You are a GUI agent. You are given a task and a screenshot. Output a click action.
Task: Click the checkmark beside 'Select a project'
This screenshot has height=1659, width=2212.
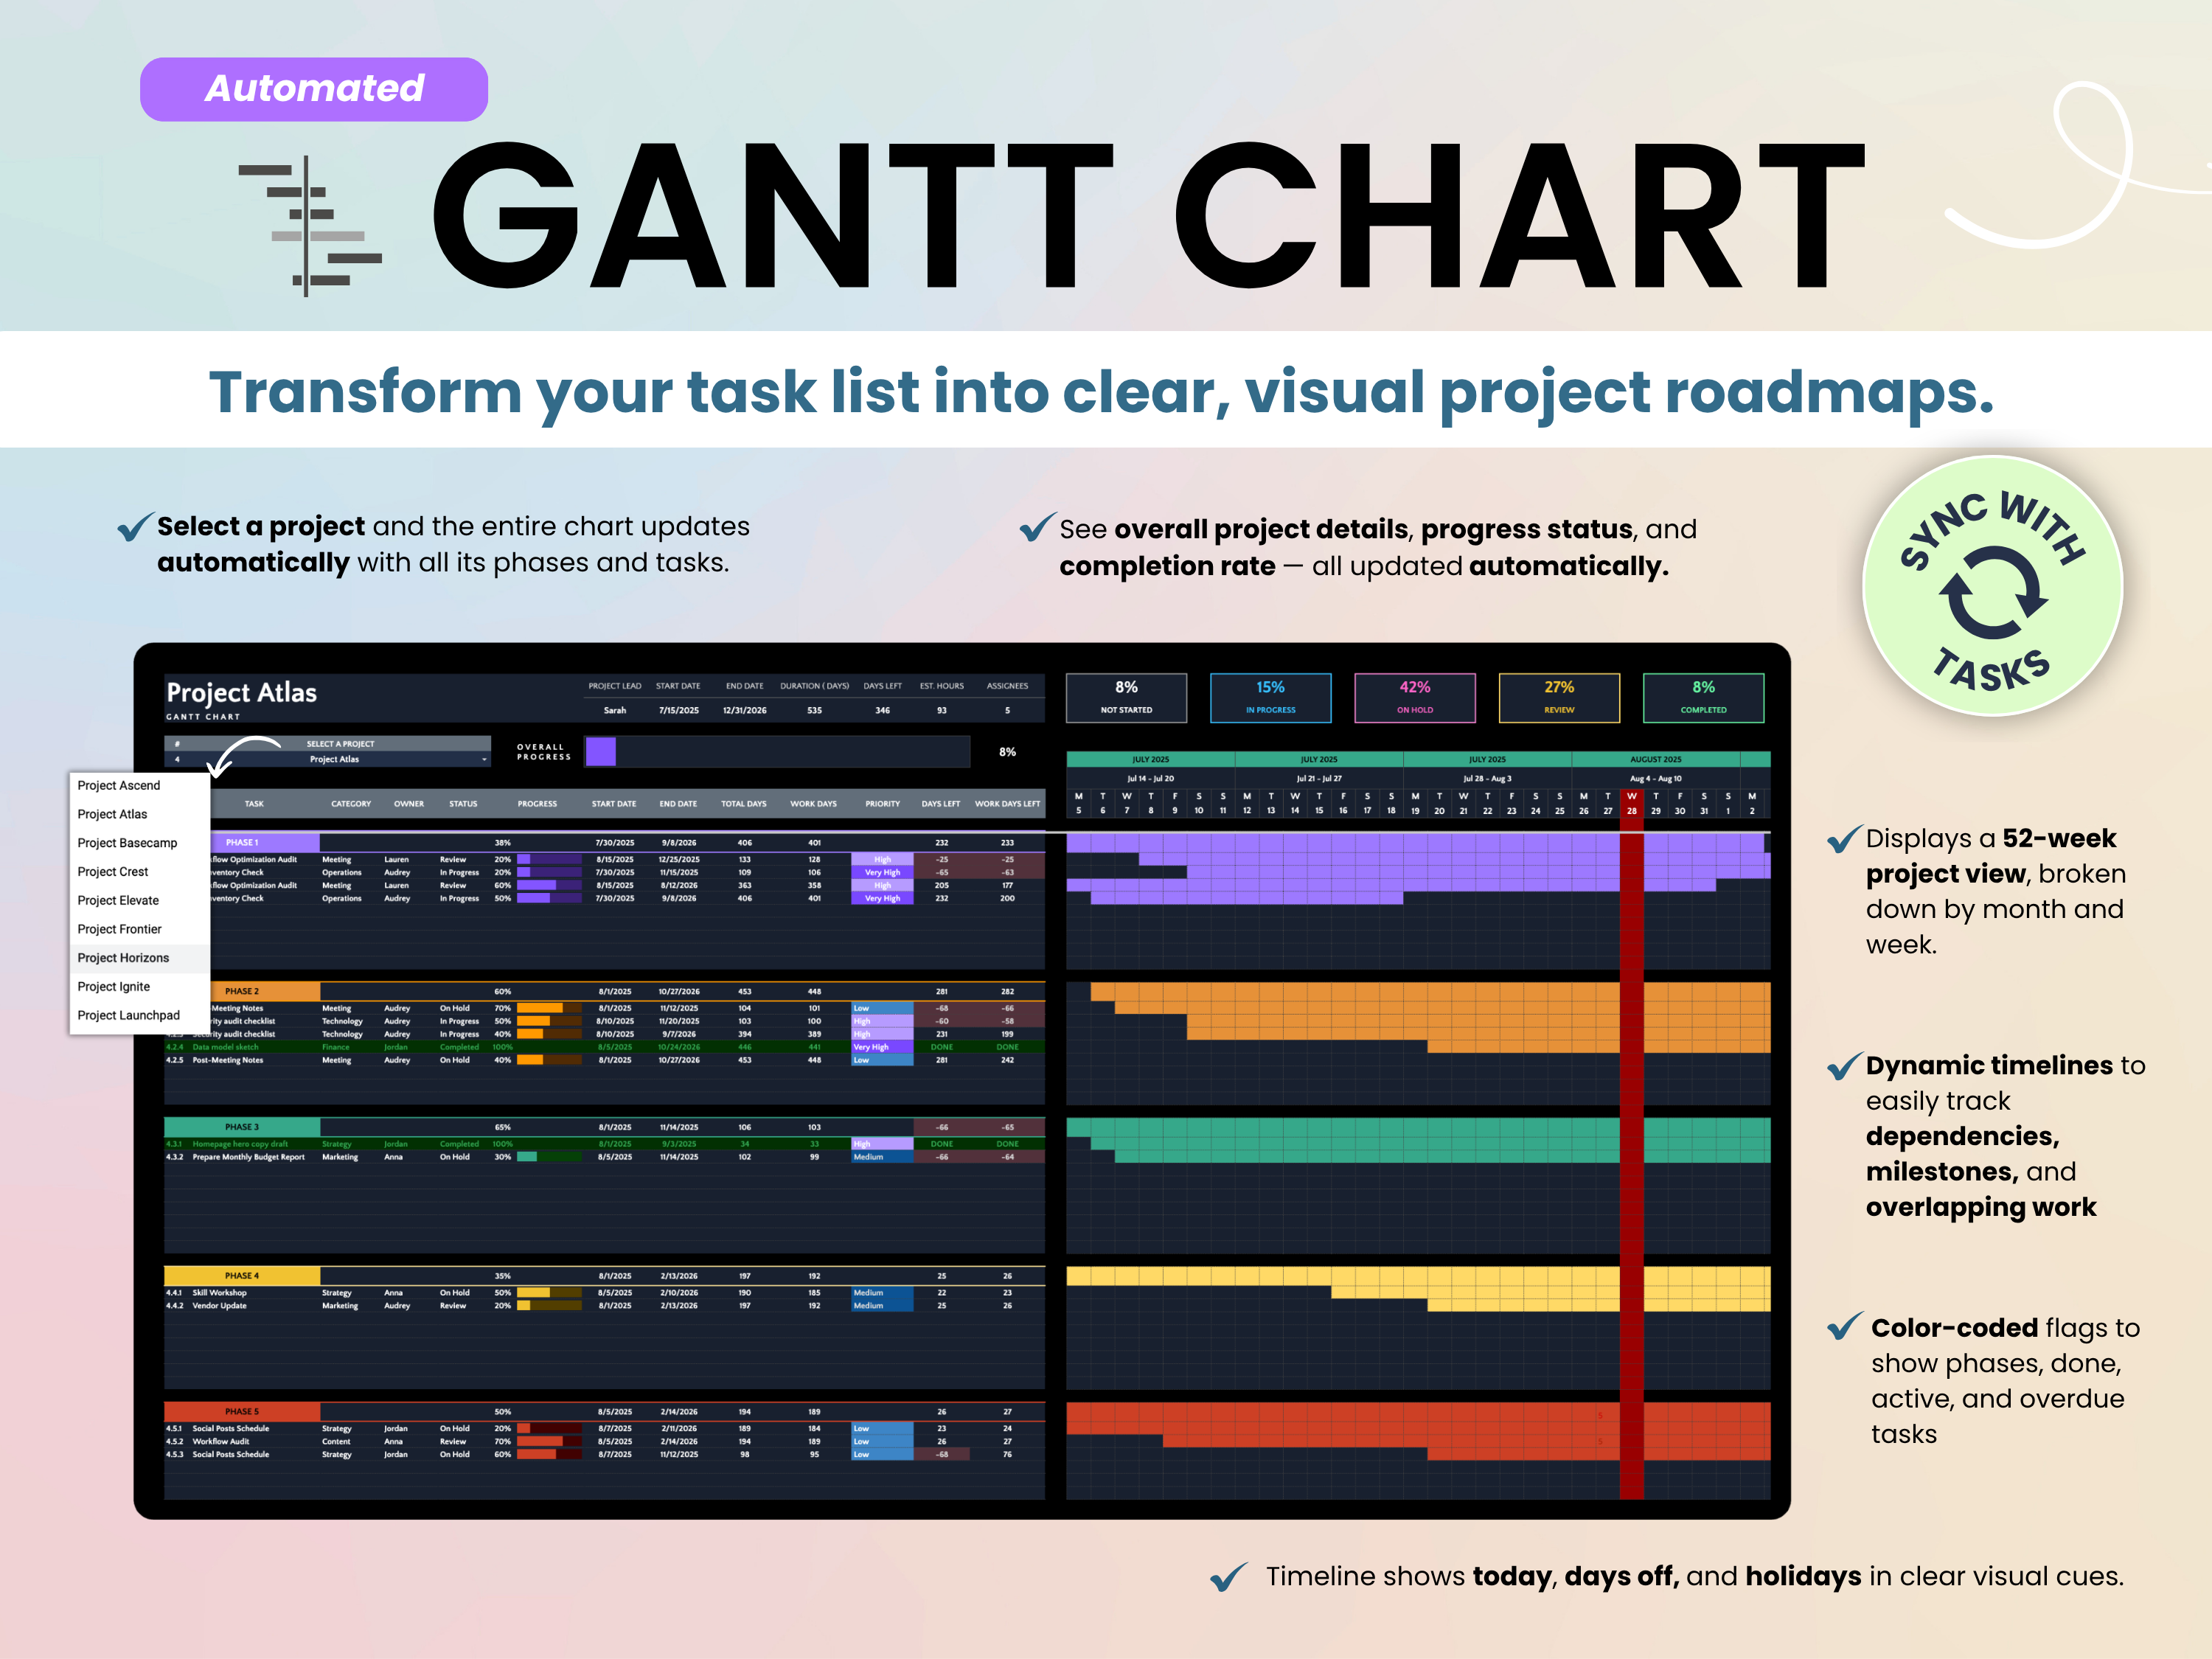135,526
